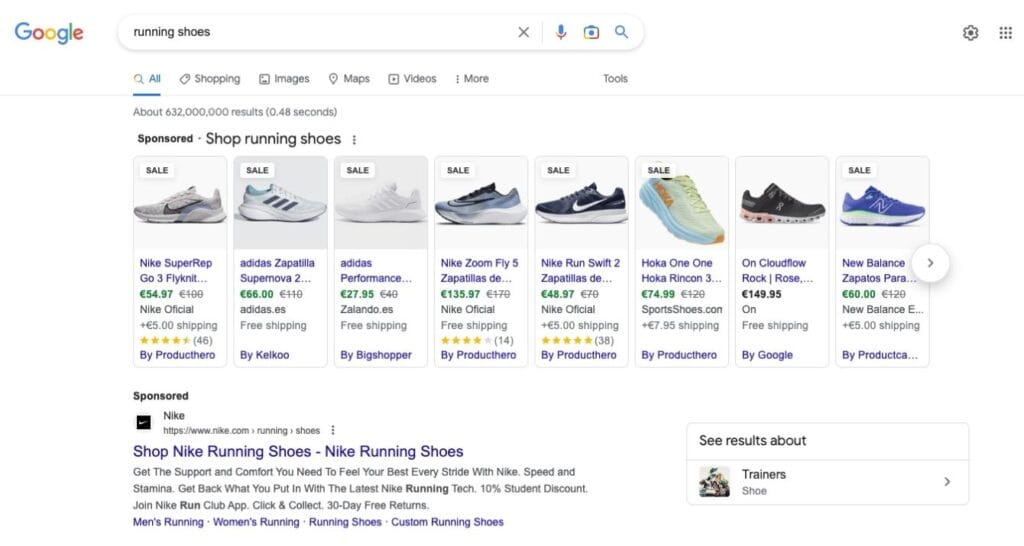Select the All results tab
The height and width of the screenshot is (546, 1024).
[148, 79]
